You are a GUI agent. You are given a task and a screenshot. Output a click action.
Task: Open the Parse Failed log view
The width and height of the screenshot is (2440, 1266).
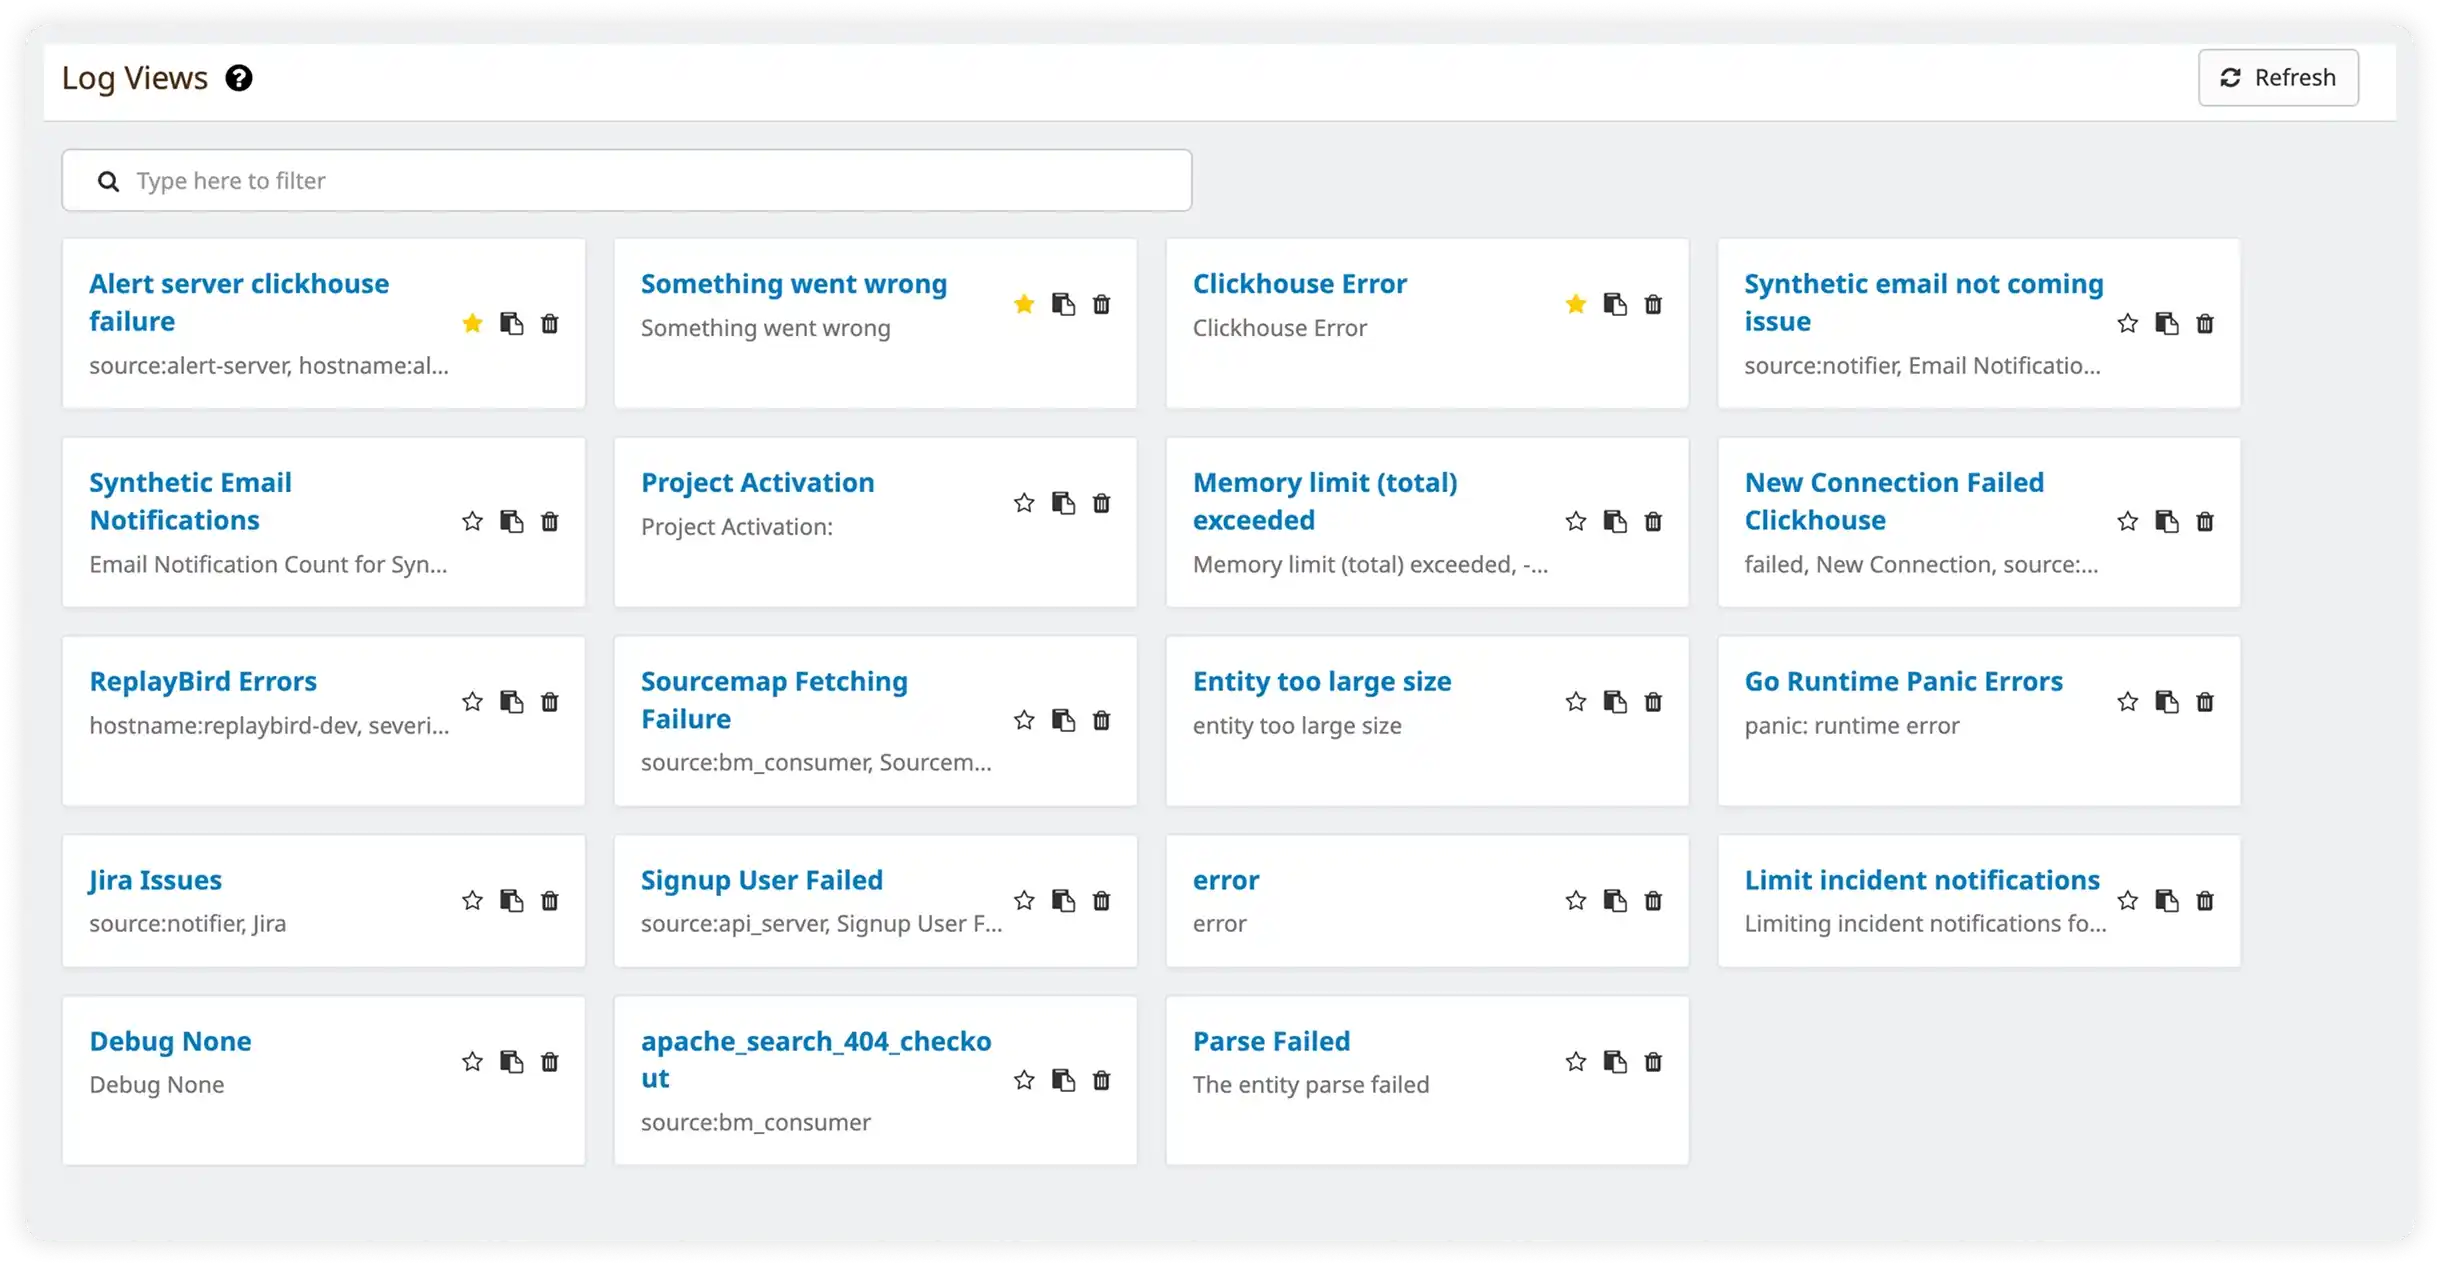(1271, 1040)
